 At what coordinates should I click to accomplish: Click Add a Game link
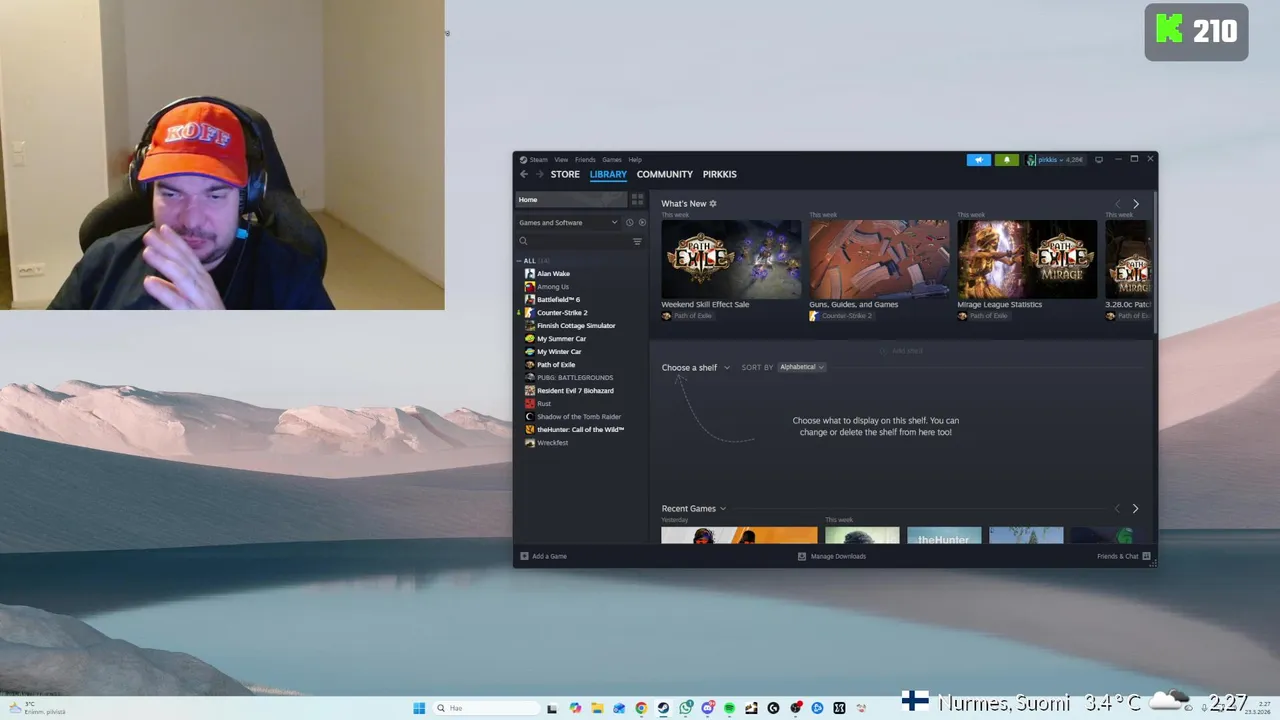point(549,556)
